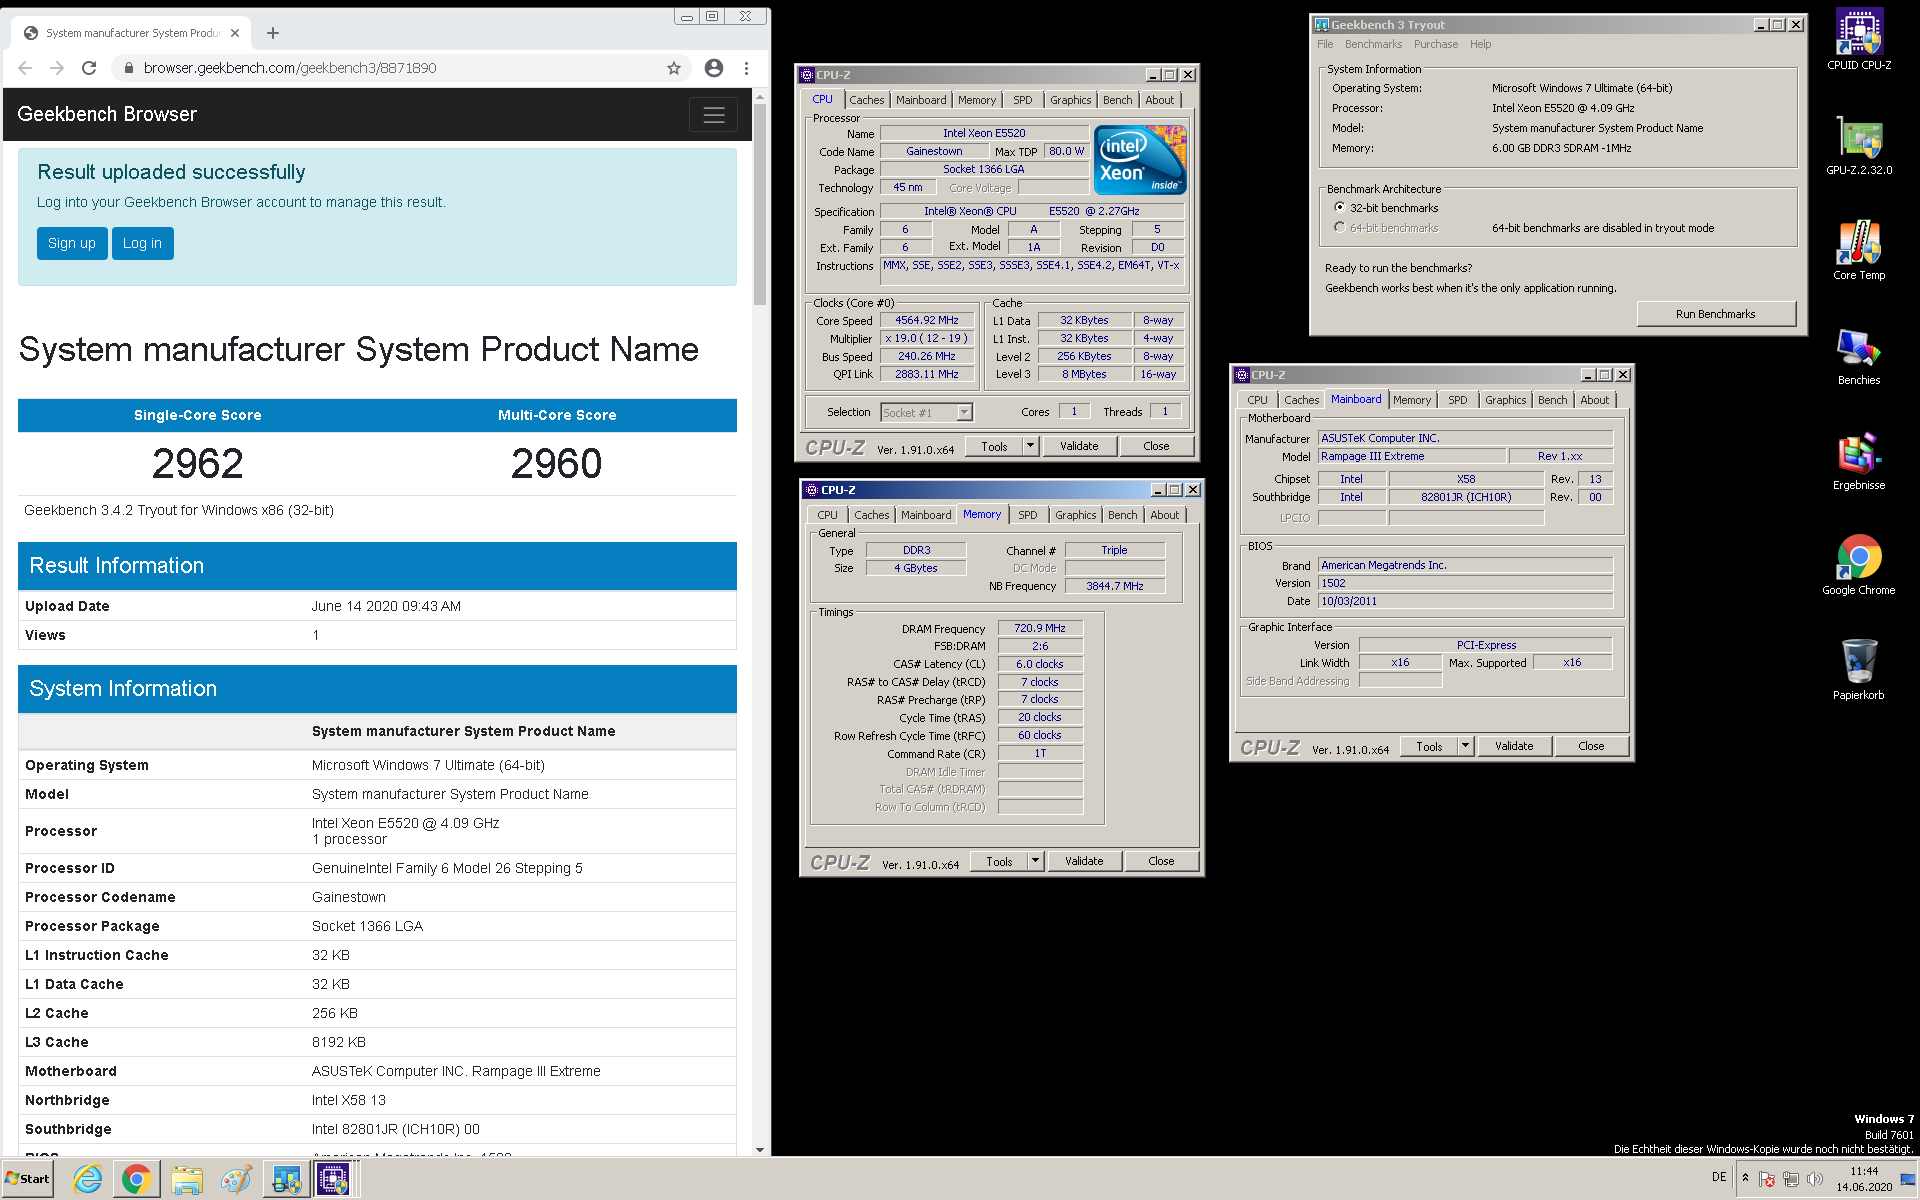Launch Google Chrome desktop shortcut
Viewport: 1920px width, 1200px height.
(1859, 566)
